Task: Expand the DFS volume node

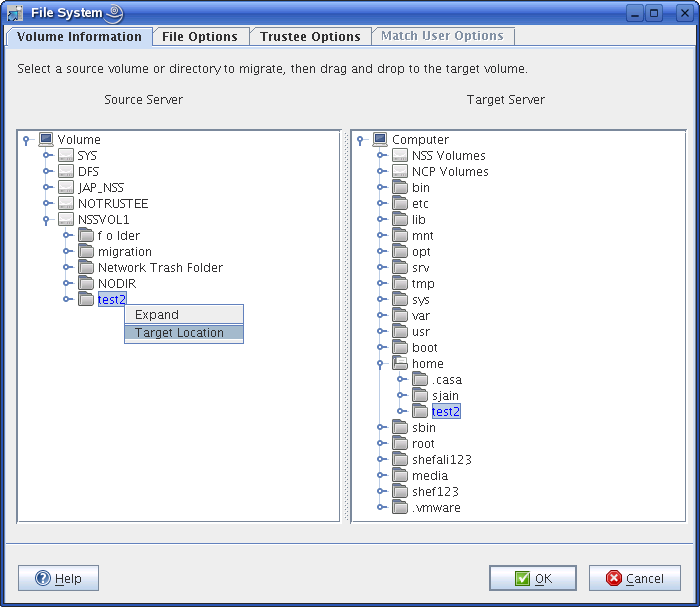Action: click(46, 172)
